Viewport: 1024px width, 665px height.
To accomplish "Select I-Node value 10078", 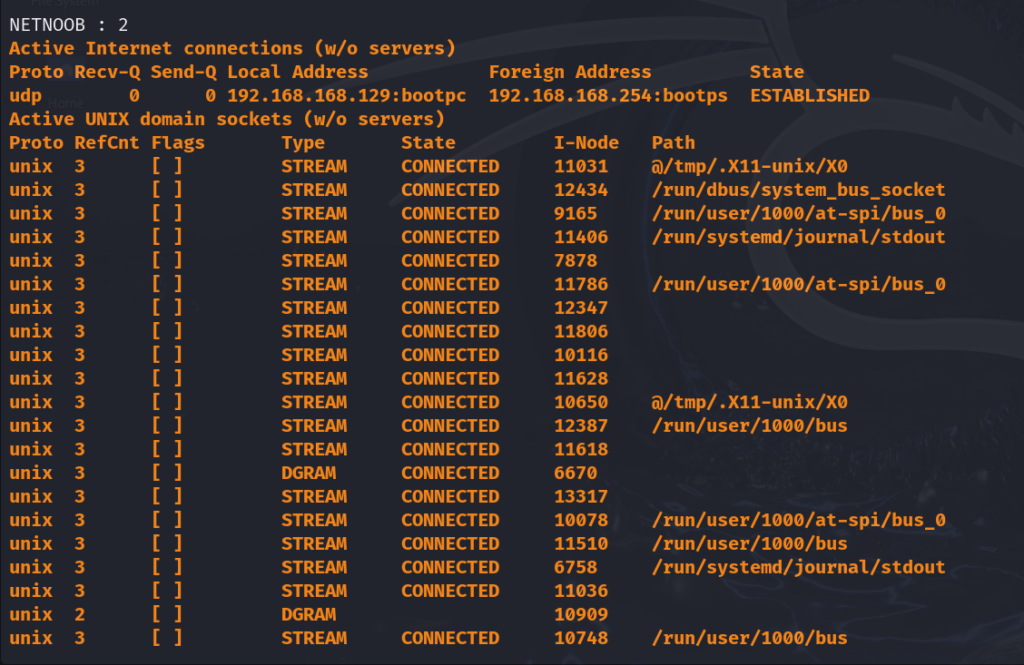I will pos(581,519).
